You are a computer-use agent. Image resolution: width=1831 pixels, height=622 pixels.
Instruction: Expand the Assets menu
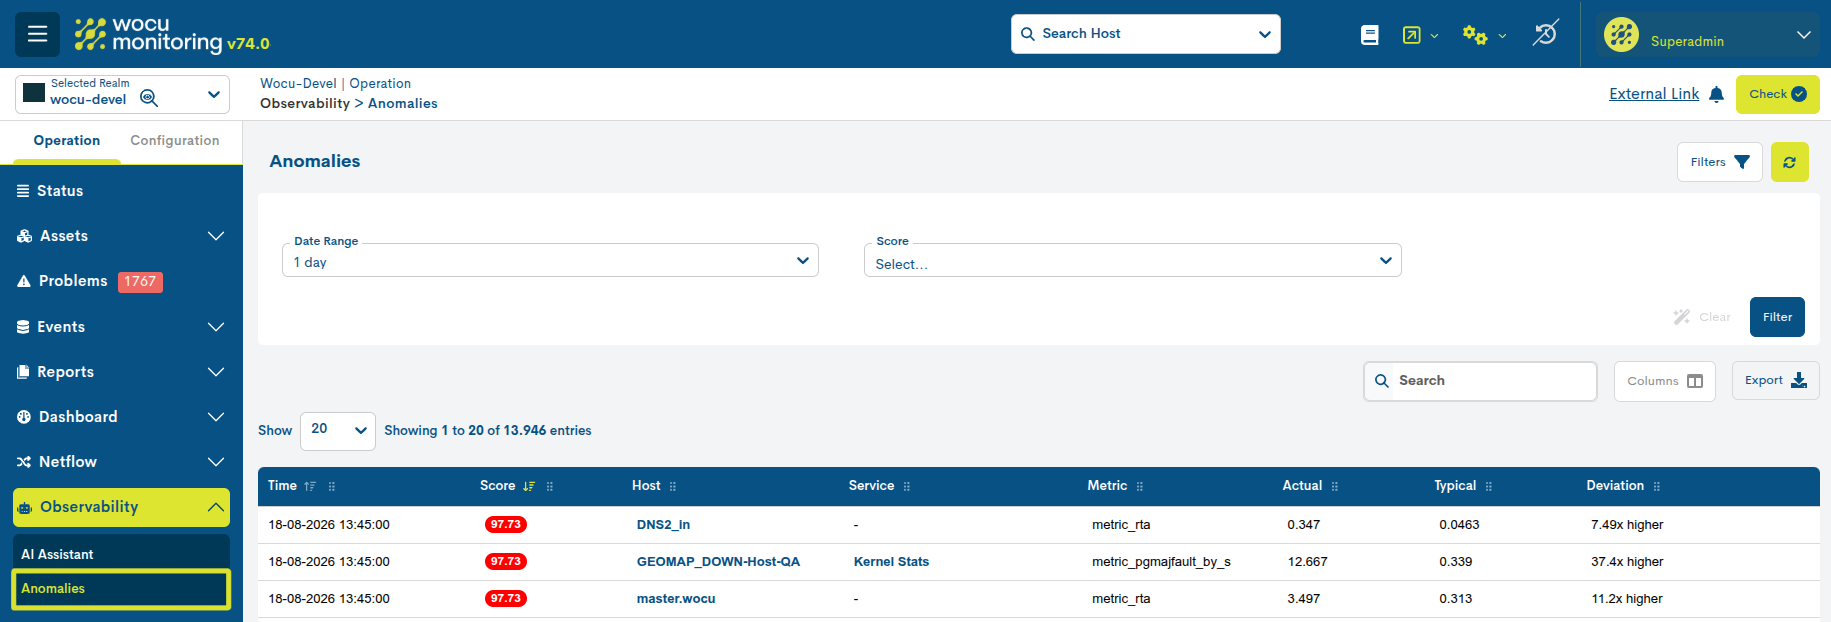point(121,236)
